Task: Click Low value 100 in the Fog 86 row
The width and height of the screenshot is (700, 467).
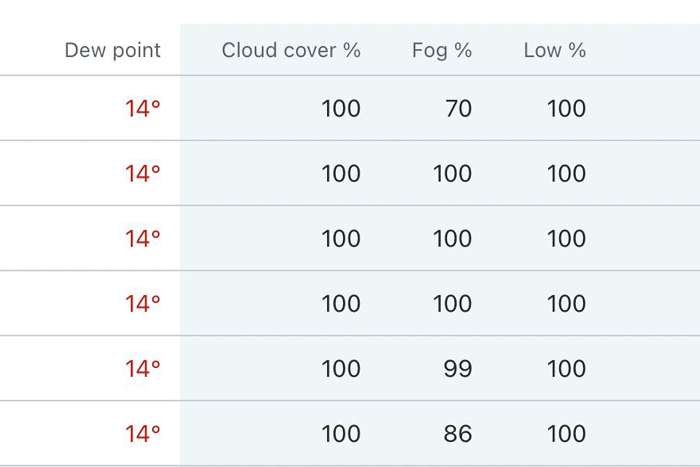Action: tap(566, 434)
